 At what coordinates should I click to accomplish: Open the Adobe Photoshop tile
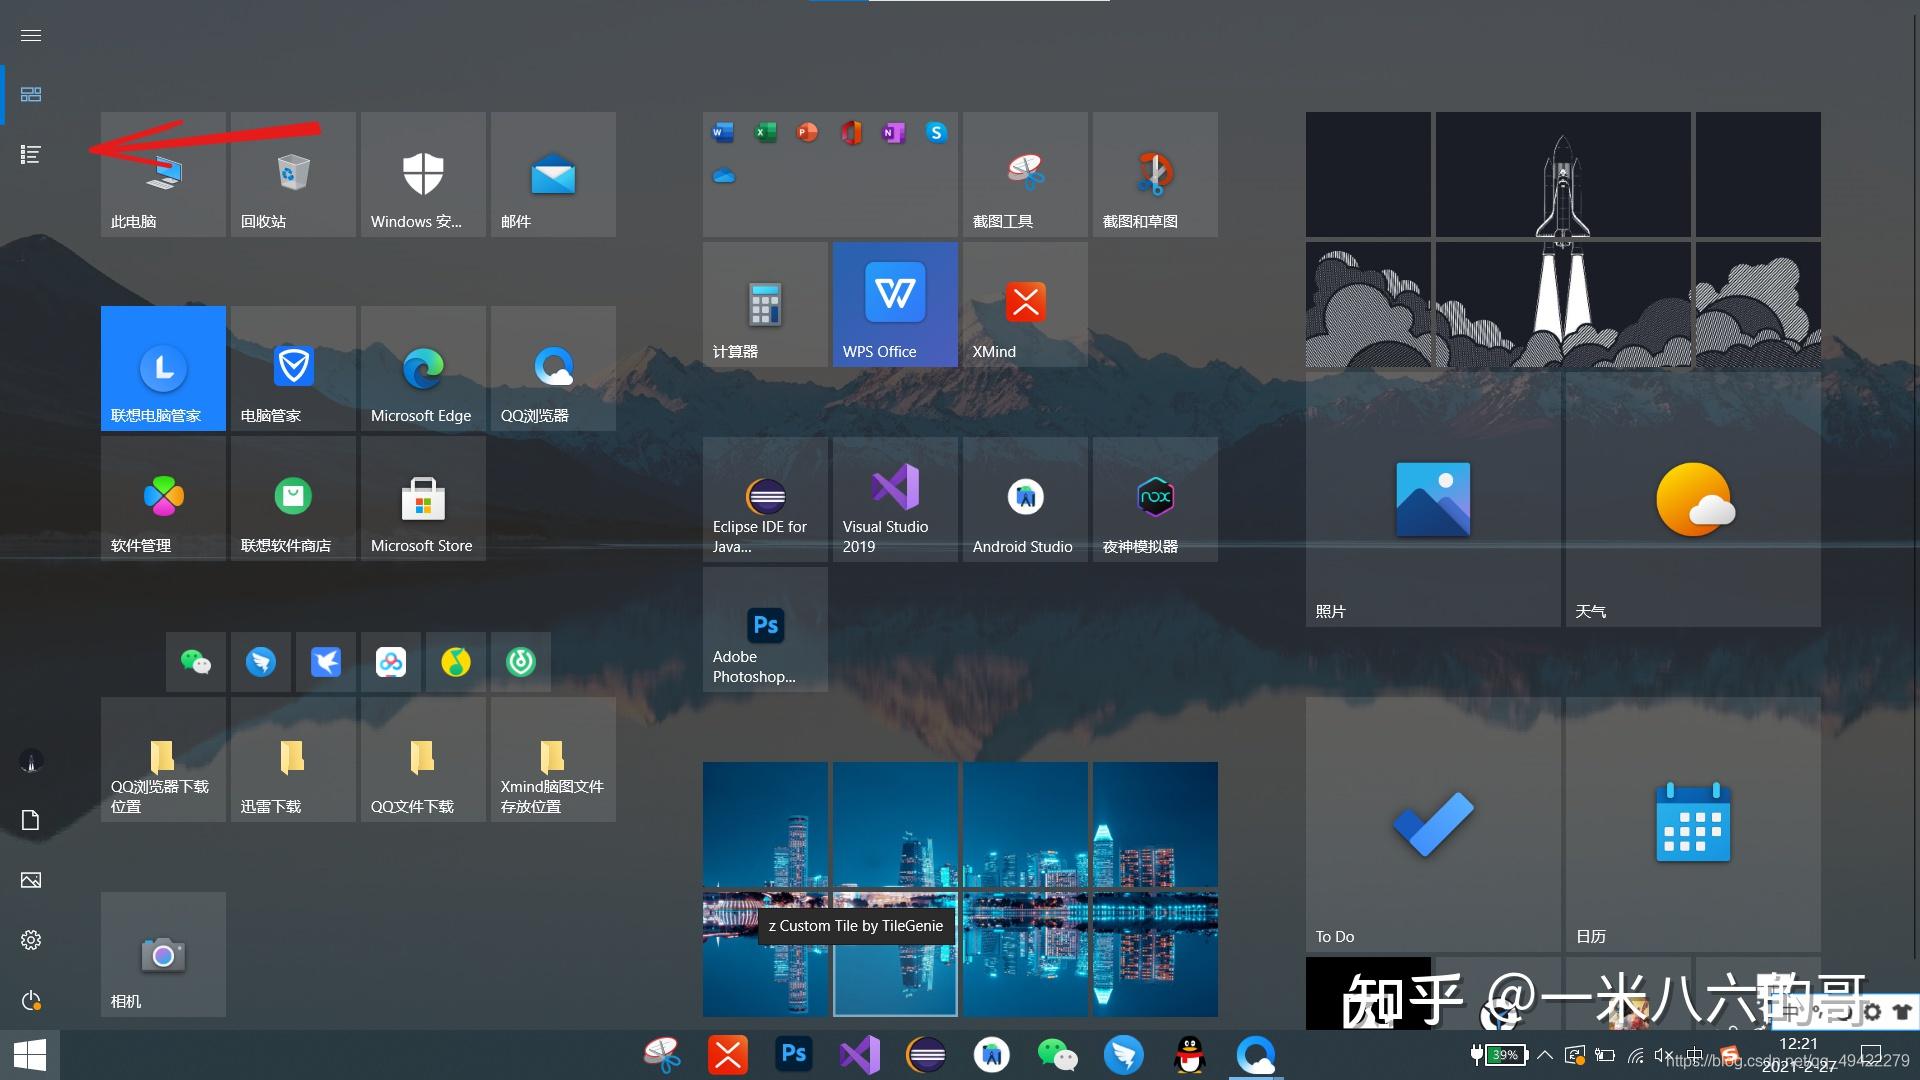coord(764,628)
